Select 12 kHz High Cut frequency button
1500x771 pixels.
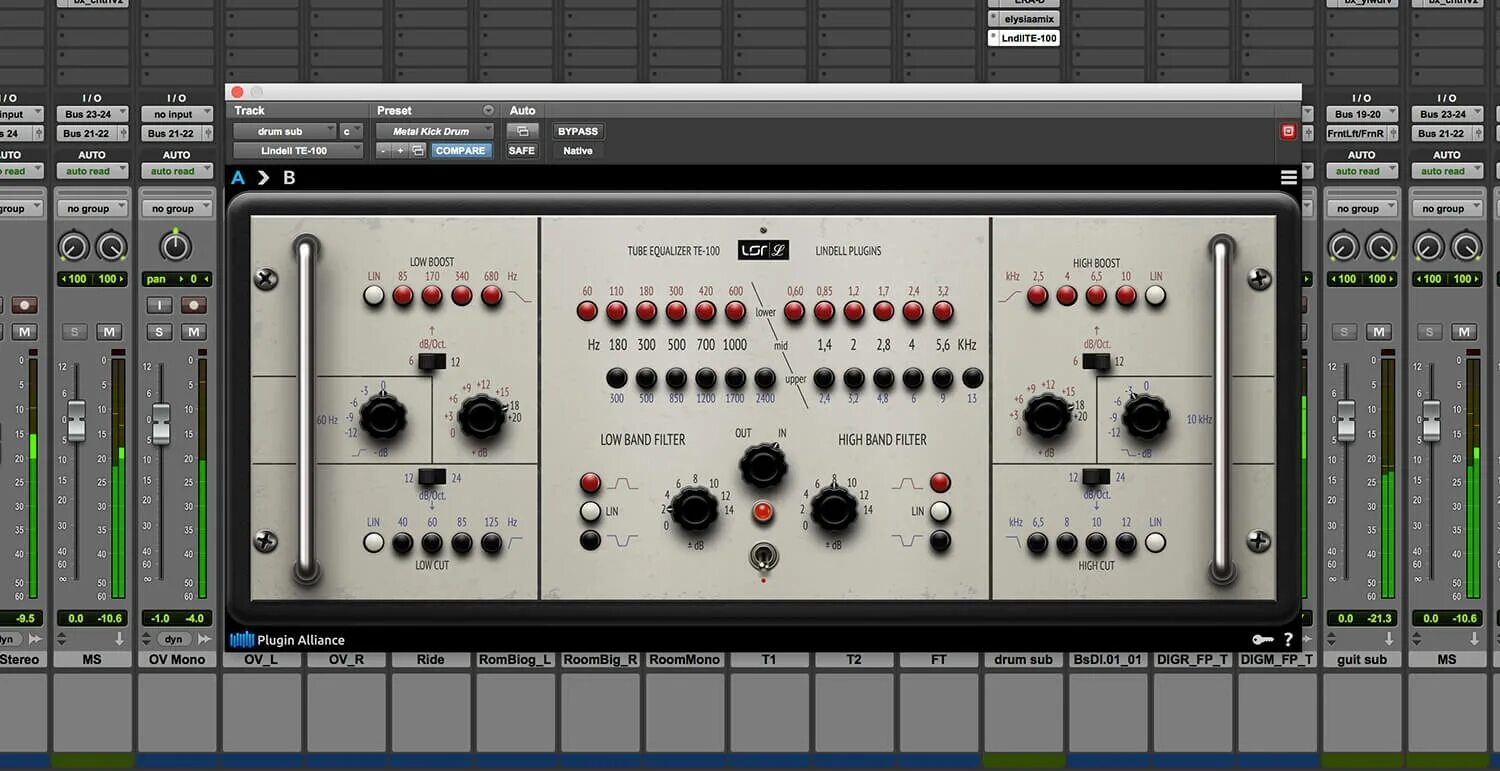1126,543
